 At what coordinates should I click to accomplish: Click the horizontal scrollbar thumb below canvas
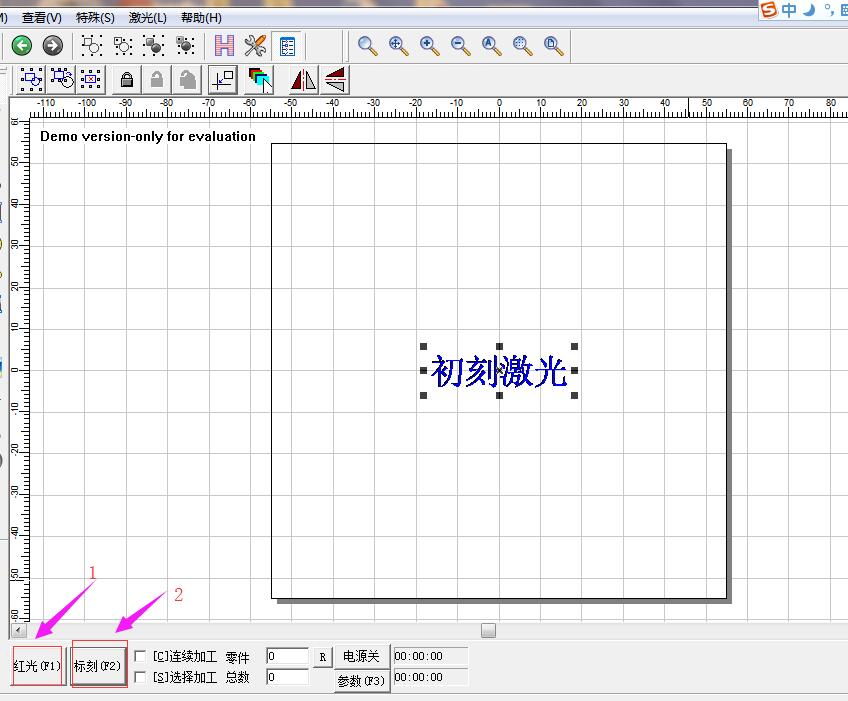coord(488,630)
